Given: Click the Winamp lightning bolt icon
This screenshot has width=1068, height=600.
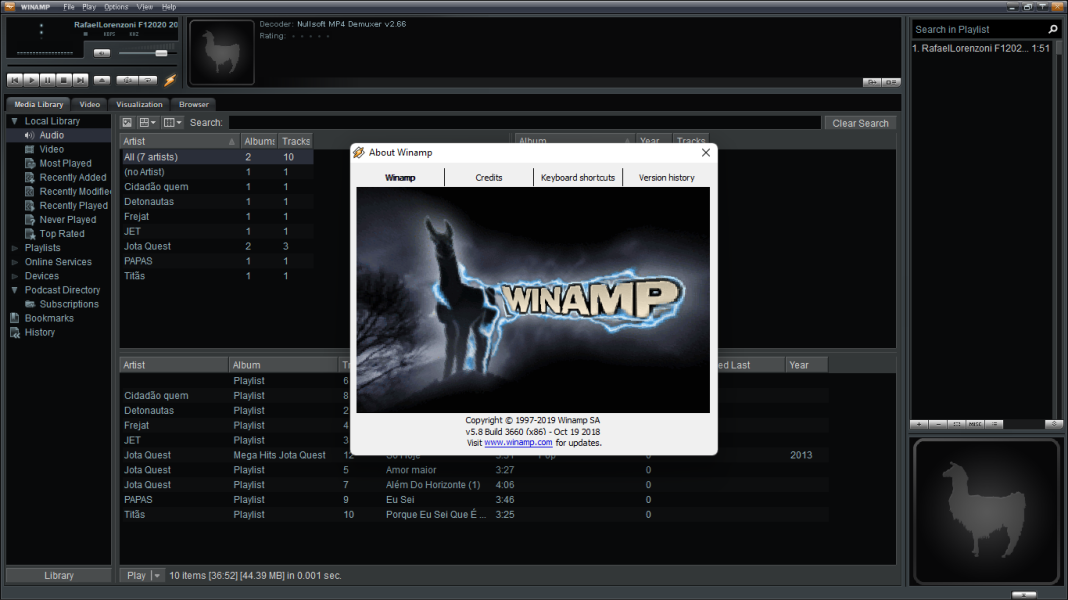Looking at the screenshot, I should 170,80.
